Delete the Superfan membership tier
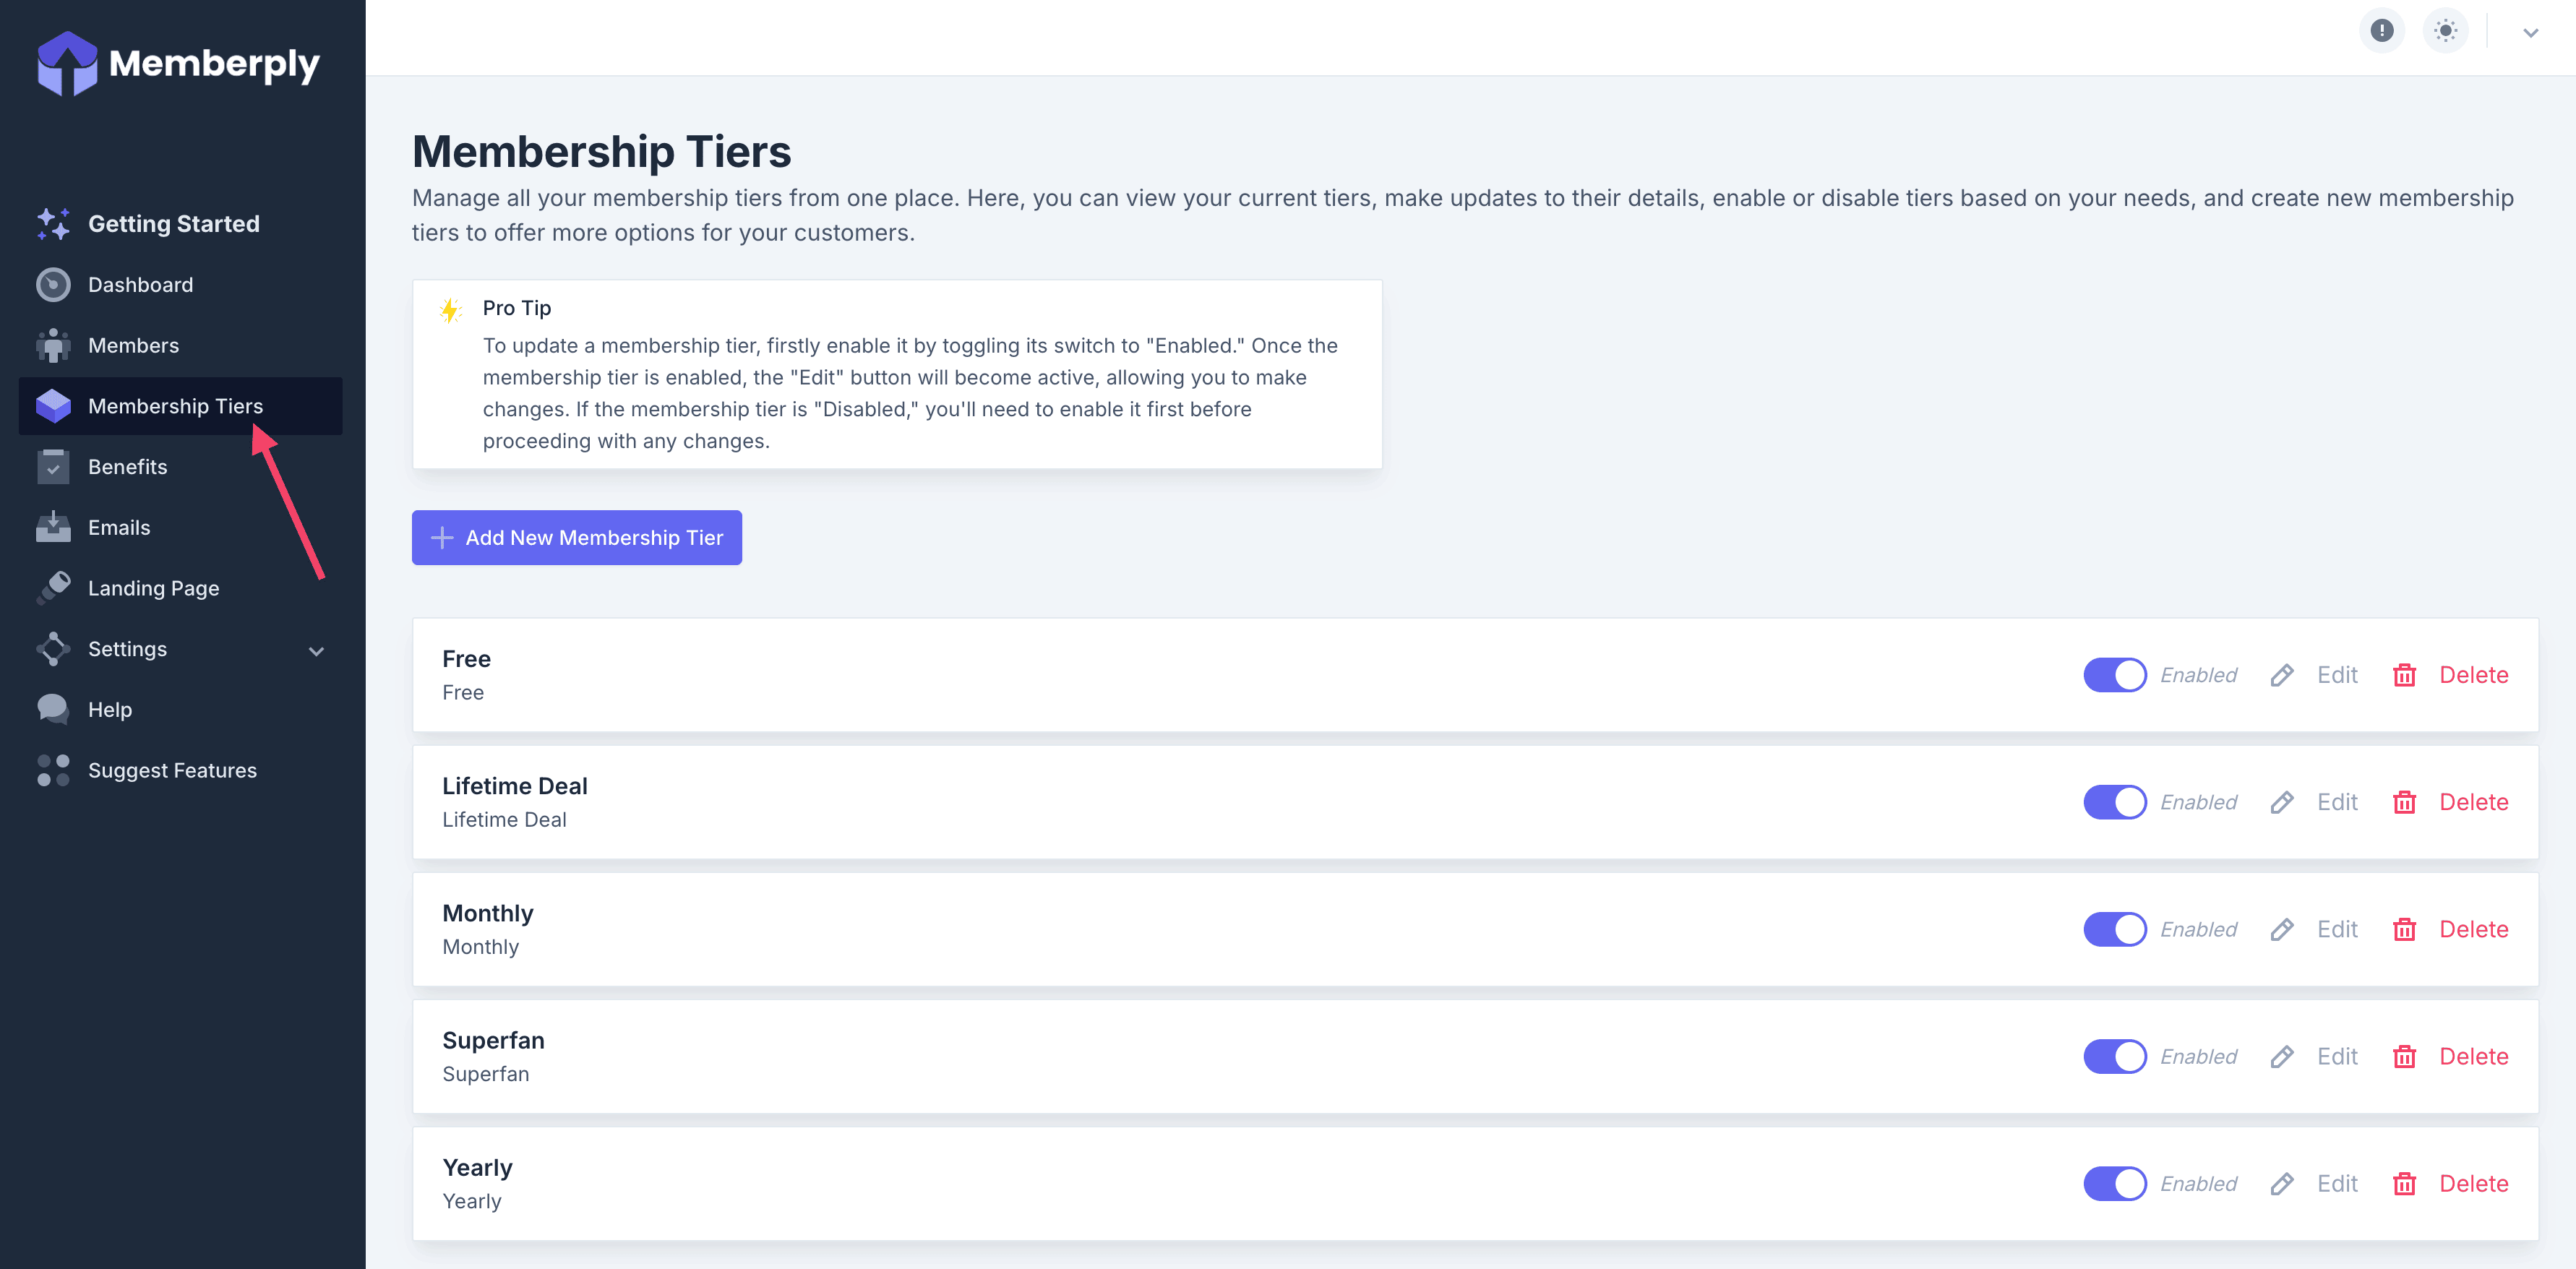The height and width of the screenshot is (1269, 2576). (2472, 1057)
